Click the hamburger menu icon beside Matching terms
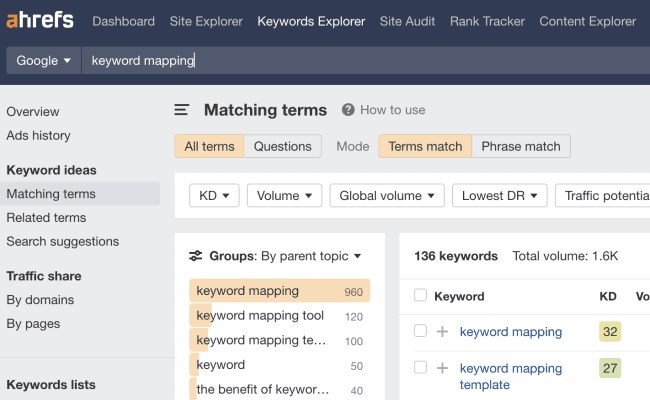 [182, 111]
